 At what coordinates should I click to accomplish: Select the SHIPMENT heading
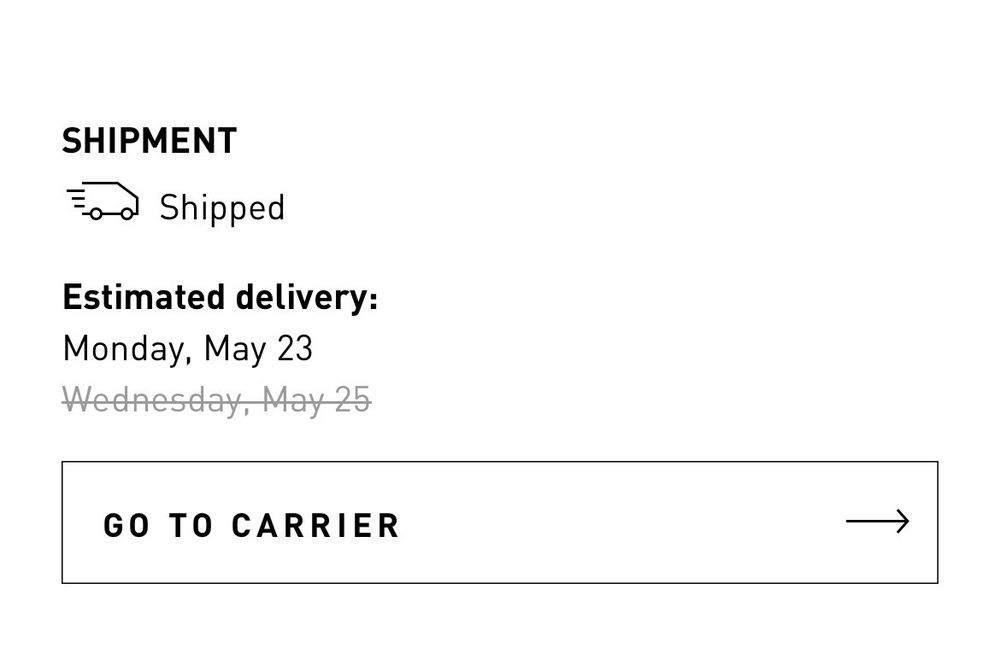(x=149, y=141)
